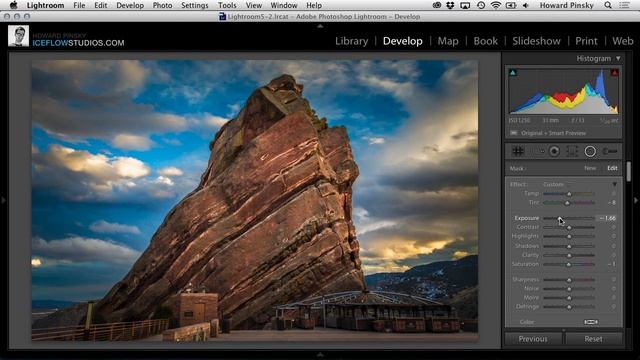Image resolution: width=640 pixels, height=360 pixels.
Task: Click the Saturation value field
Action: (x=611, y=264)
